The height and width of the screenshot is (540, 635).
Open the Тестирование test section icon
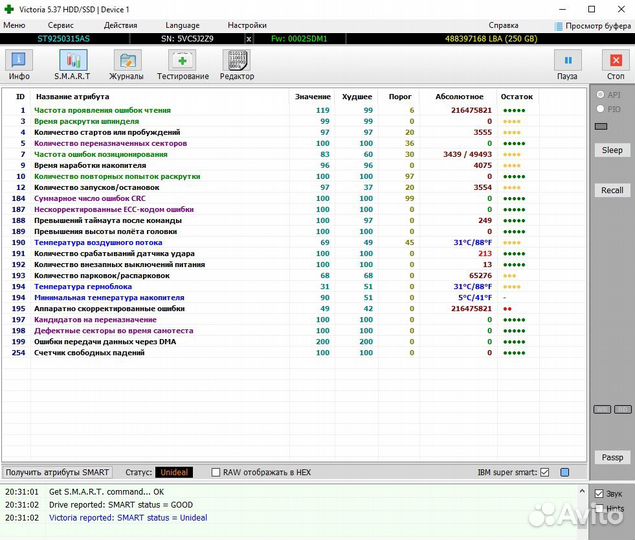point(182,65)
